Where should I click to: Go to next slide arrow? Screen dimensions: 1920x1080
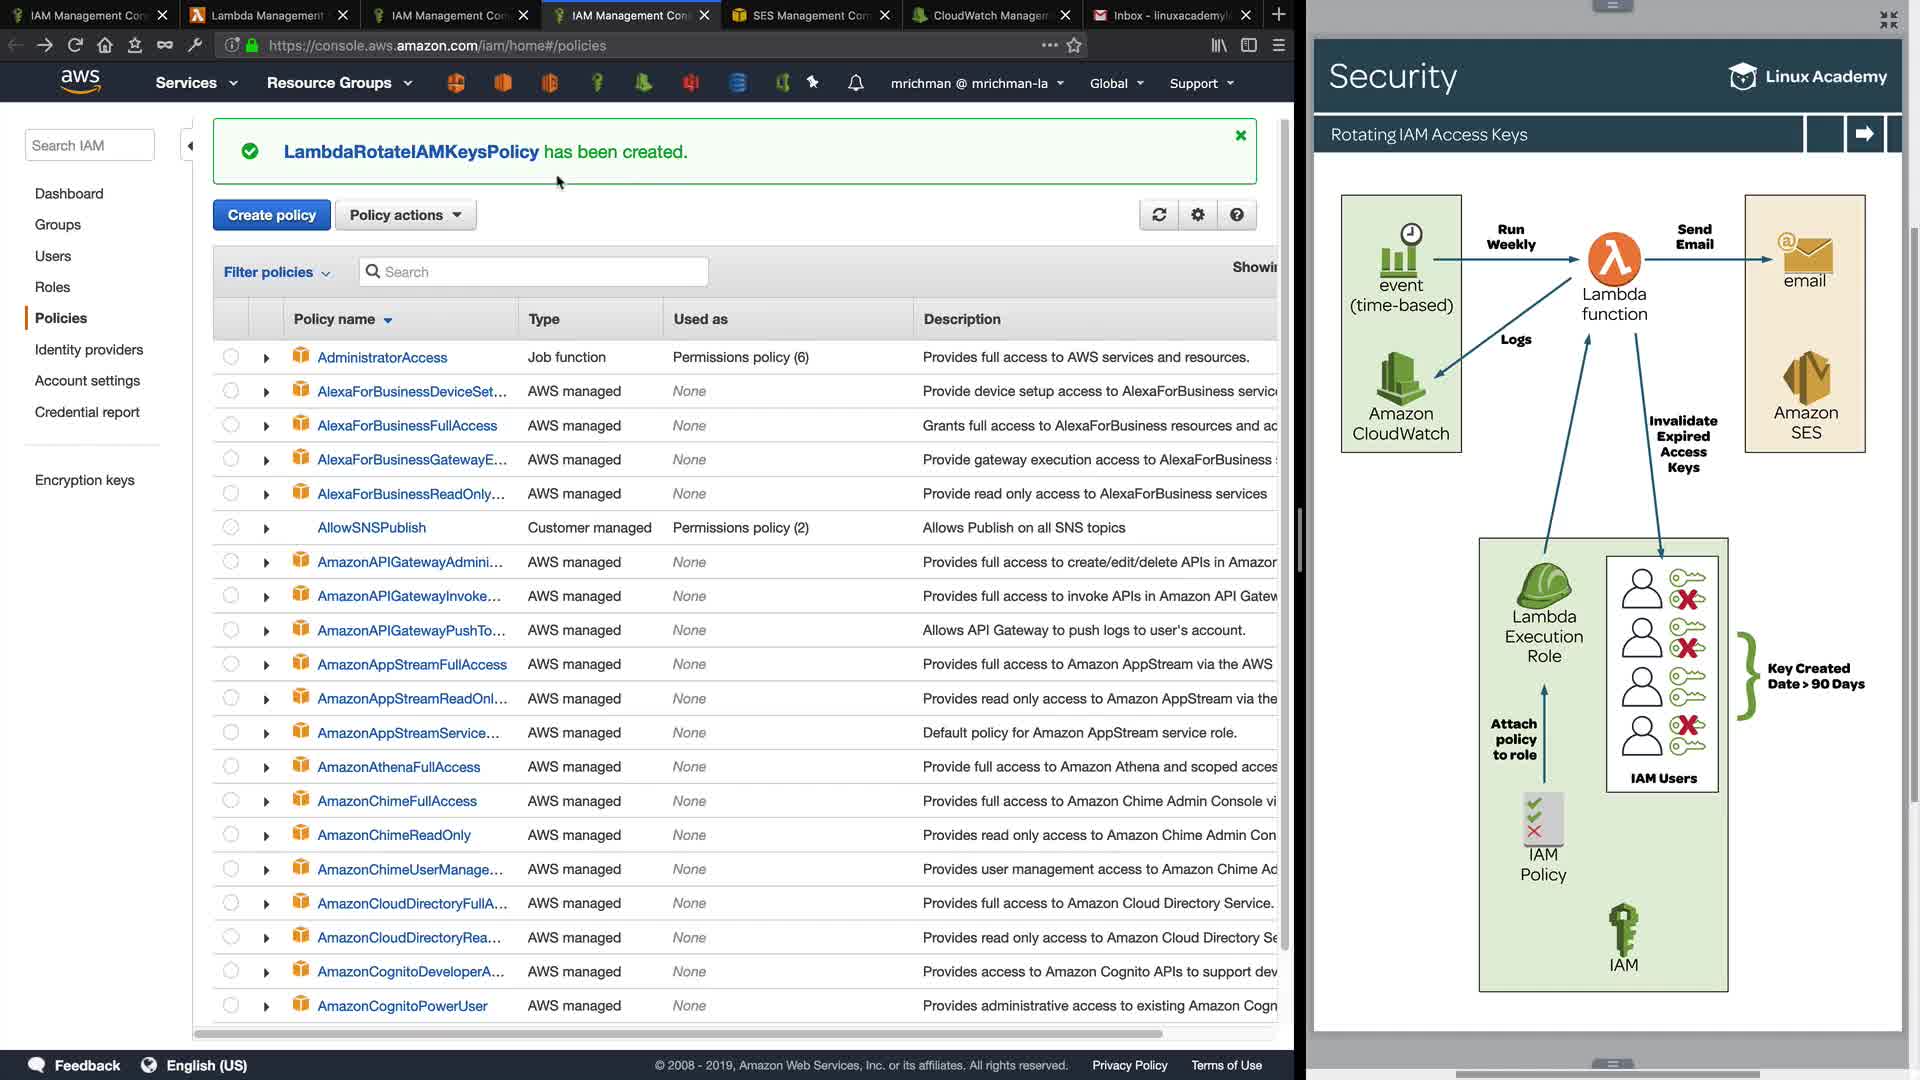coord(1864,134)
